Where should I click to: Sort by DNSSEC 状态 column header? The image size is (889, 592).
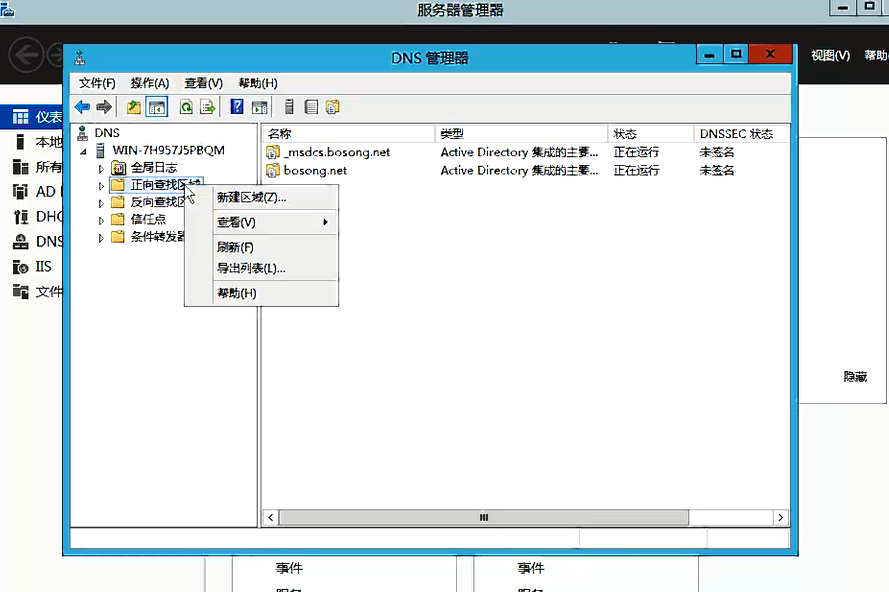coord(741,134)
